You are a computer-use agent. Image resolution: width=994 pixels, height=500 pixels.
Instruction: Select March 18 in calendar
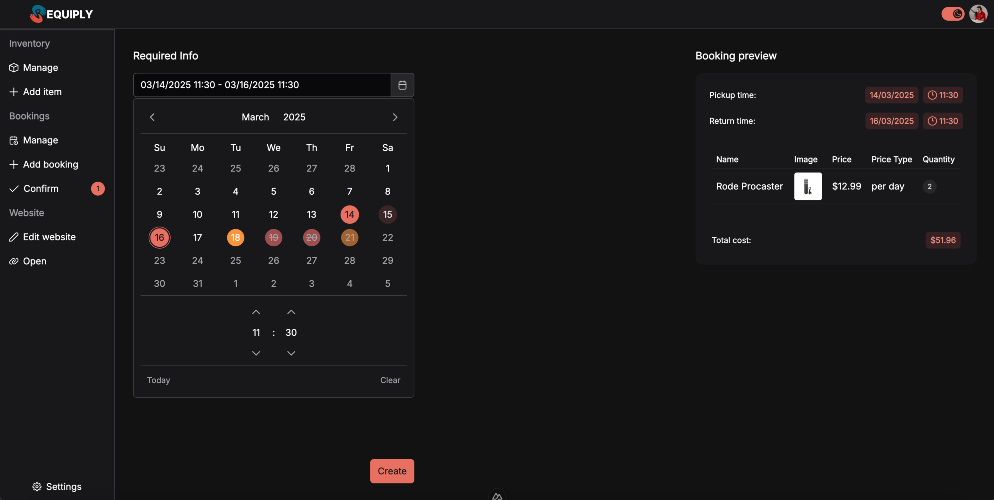pos(235,238)
